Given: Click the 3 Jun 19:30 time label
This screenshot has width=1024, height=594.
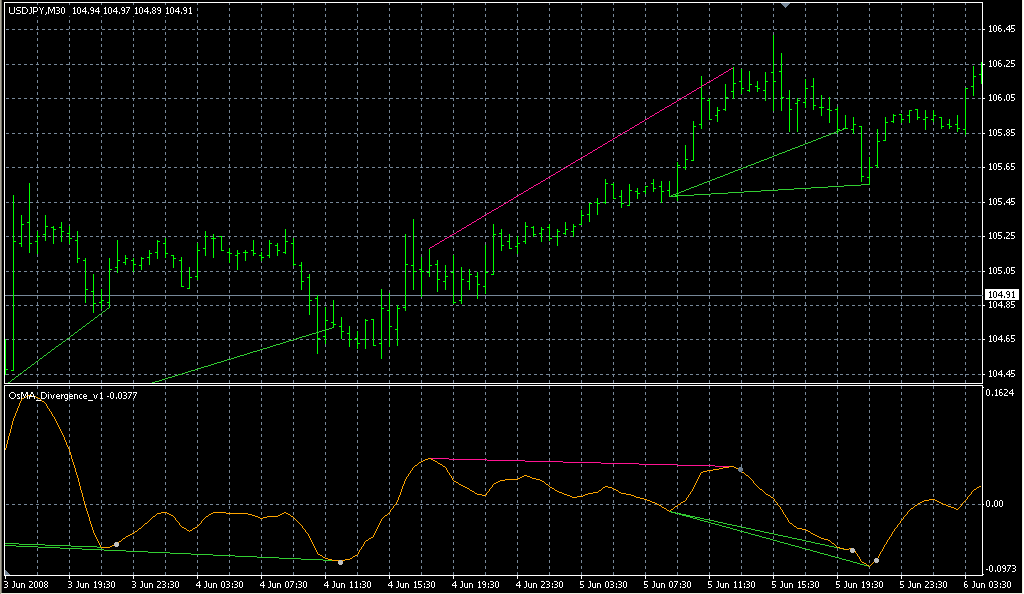Looking at the screenshot, I should click(x=91, y=585).
